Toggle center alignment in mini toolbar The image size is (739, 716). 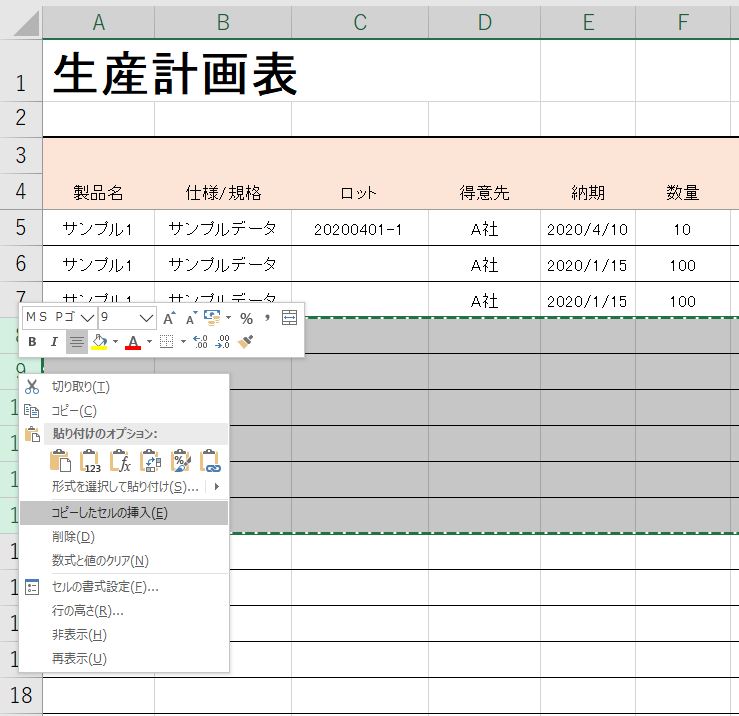click(x=77, y=341)
